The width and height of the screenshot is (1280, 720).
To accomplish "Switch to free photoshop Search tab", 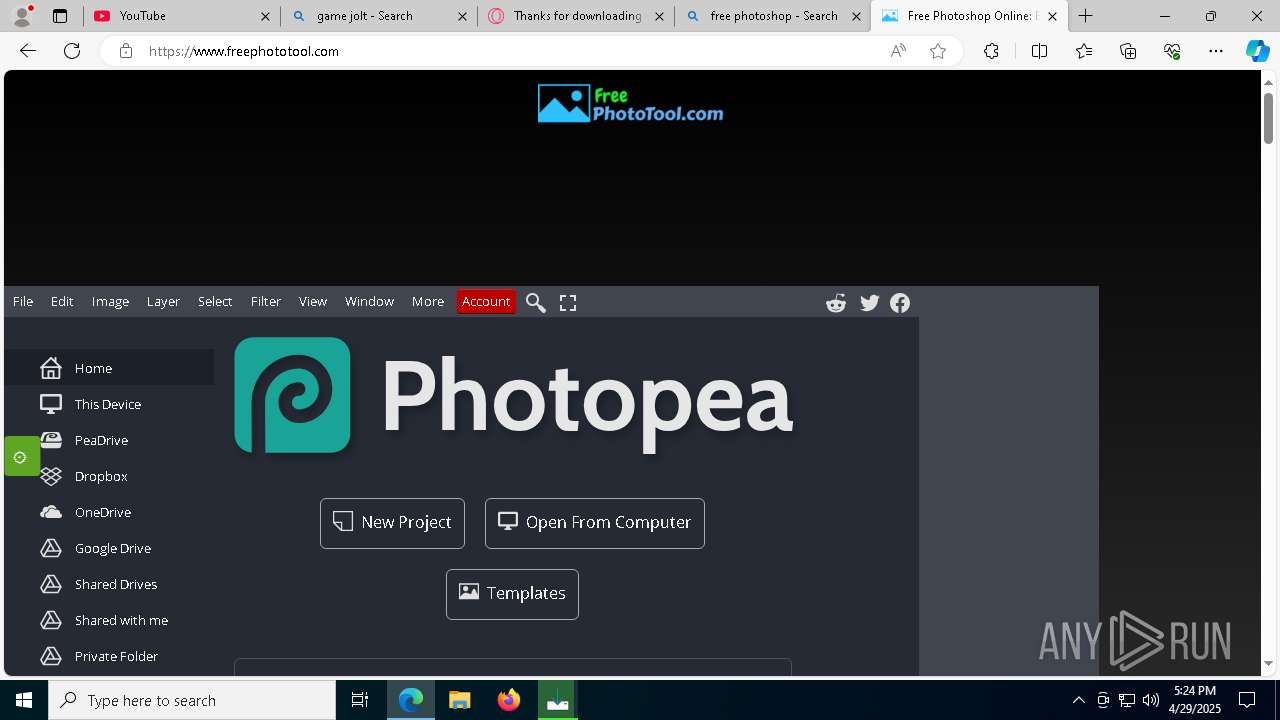I will point(773,16).
